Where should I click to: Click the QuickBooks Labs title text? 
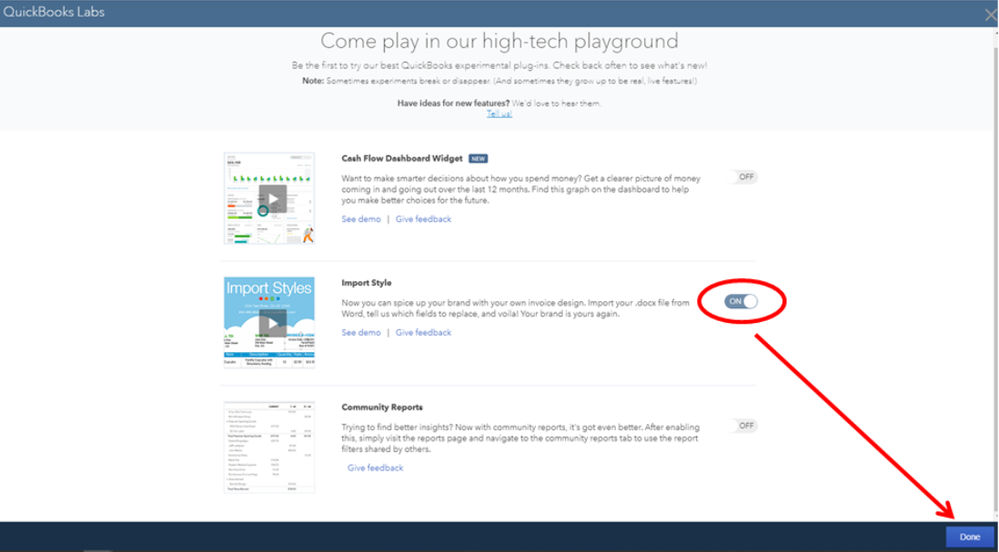coord(54,11)
